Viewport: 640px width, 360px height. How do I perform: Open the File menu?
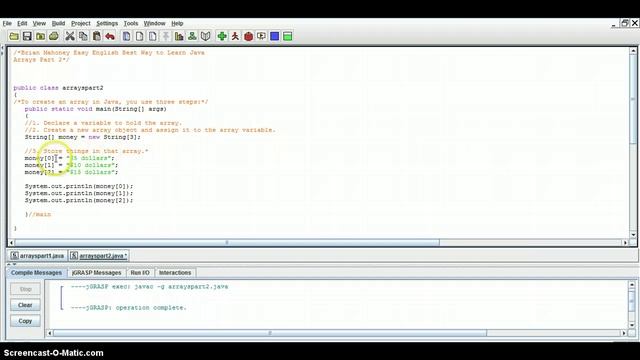[x=7, y=23]
